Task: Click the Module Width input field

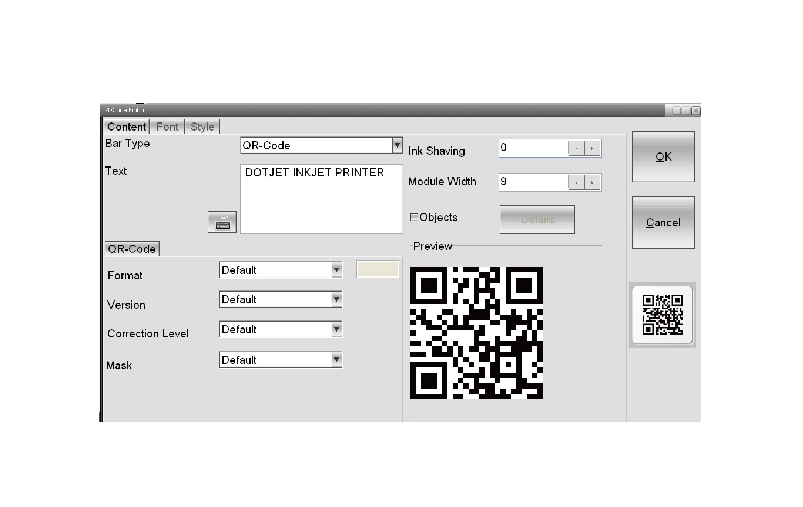Action: 534,182
